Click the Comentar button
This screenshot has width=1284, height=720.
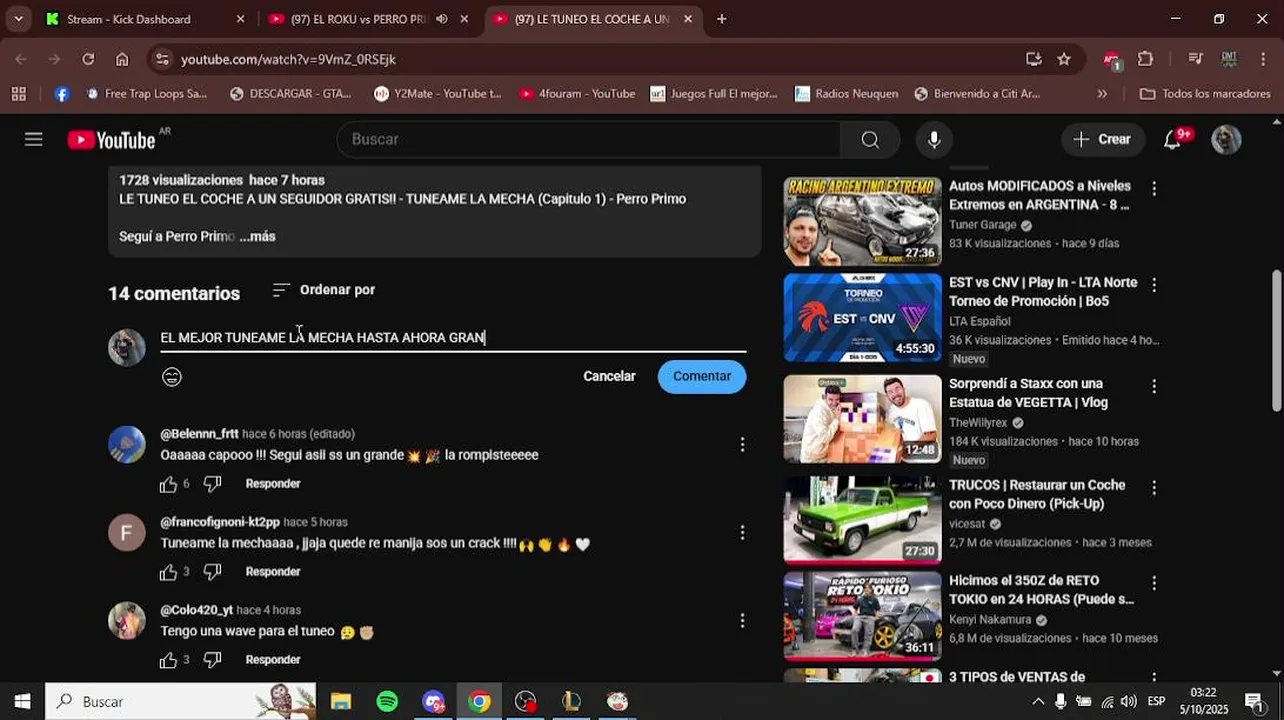702,377
